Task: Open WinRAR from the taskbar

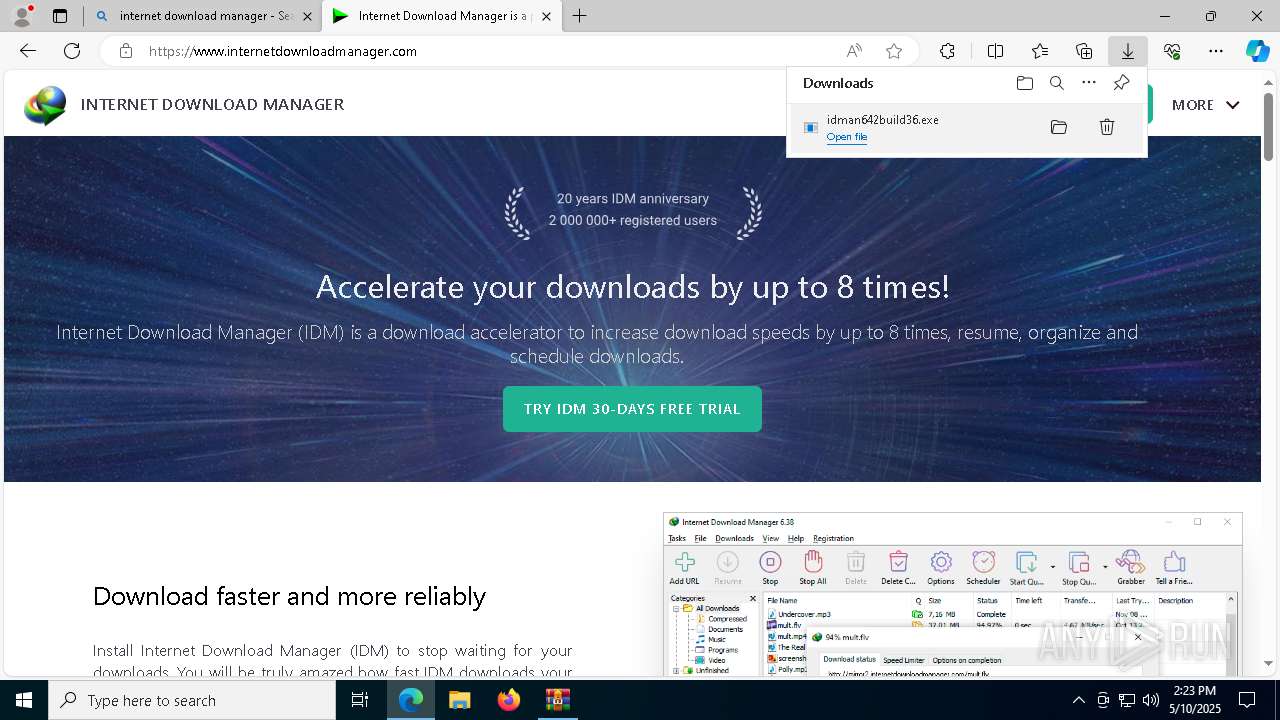Action: point(557,700)
